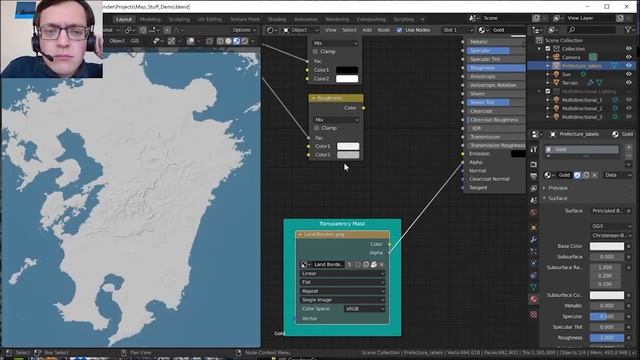Toggle fake user shield for Gold material
This screenshot has width=640, height=360.
[x=577, y=175]
